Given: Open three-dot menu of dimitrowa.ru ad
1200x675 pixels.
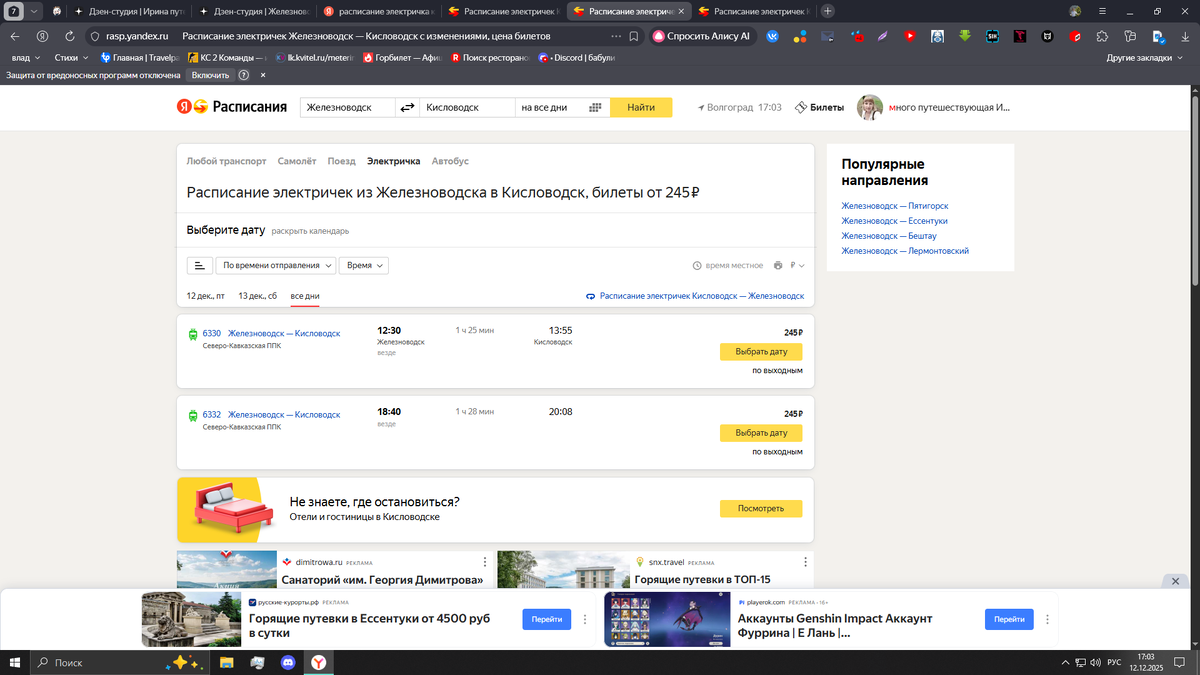Looking at the screenshot, I should [485, 562].
